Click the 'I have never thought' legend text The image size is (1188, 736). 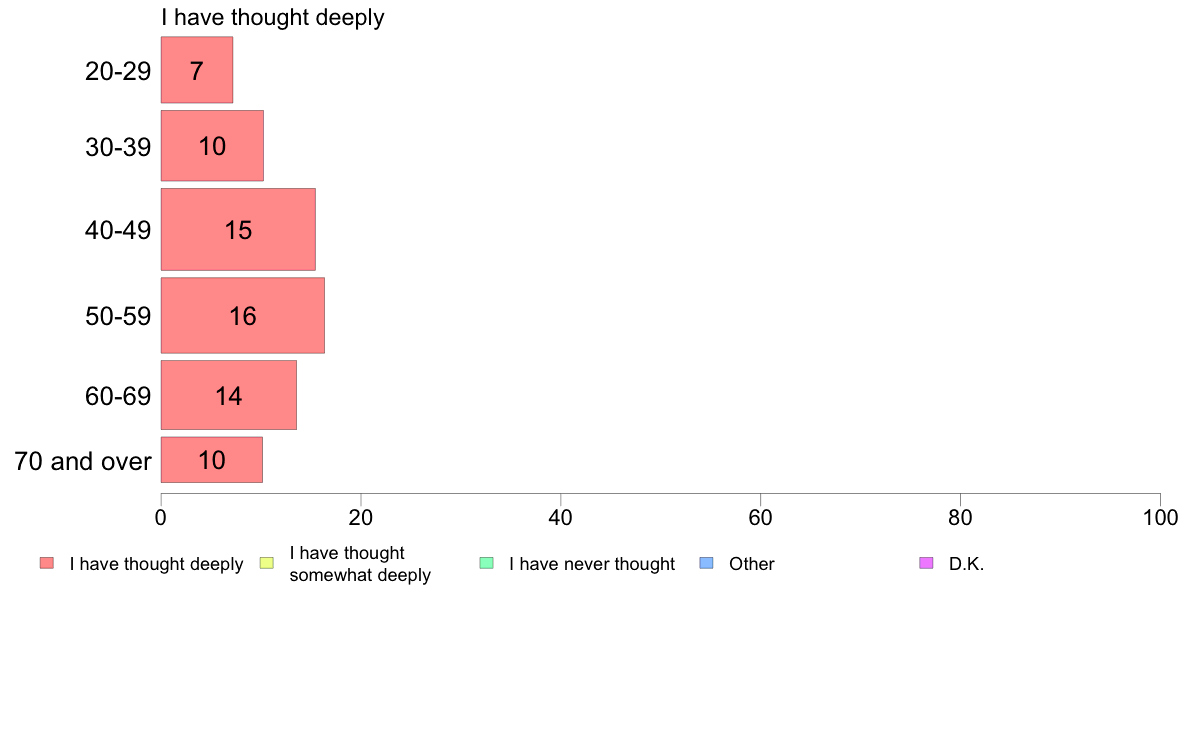tap(592, 564)
